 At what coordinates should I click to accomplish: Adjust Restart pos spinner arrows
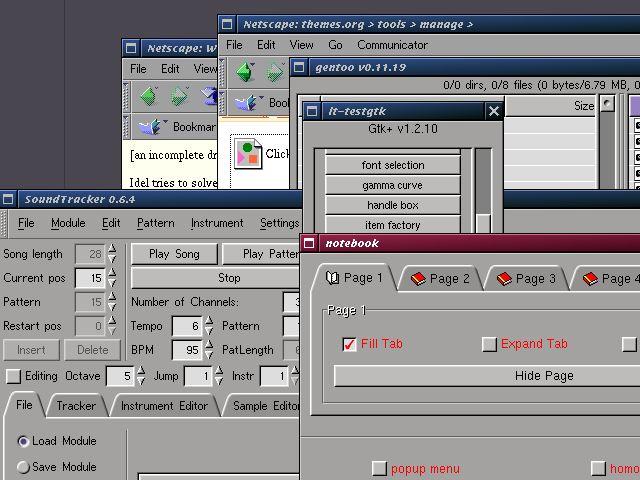coord(112,326)
